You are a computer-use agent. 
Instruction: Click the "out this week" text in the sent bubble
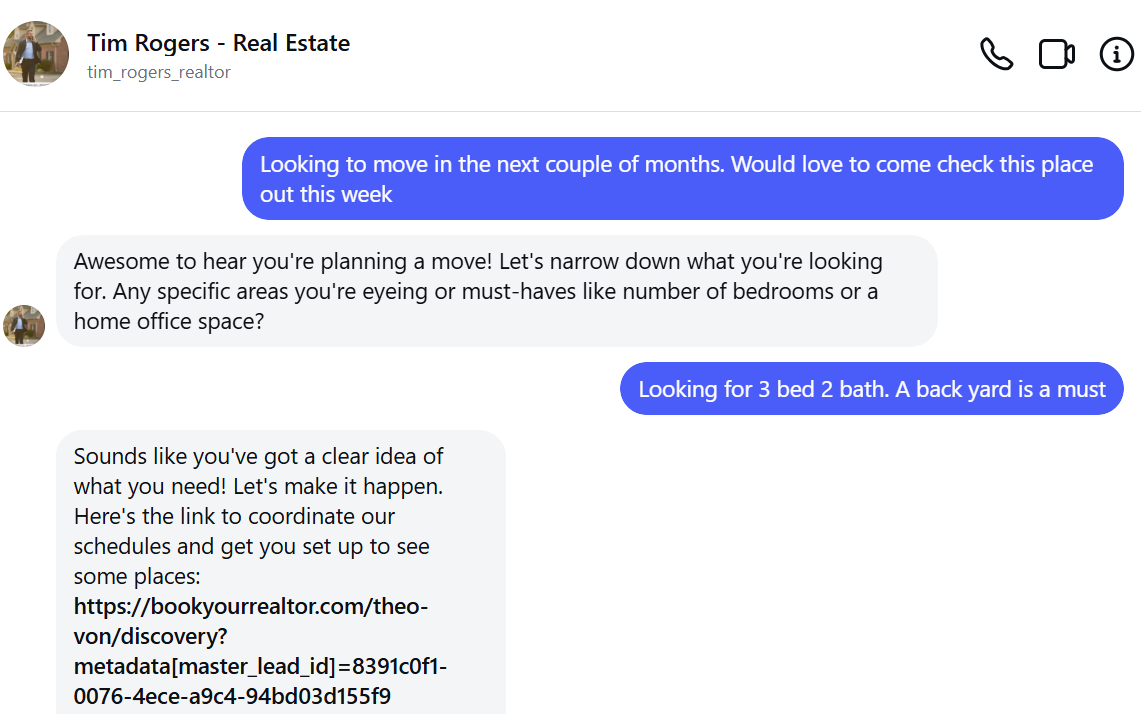pos(326,194)
